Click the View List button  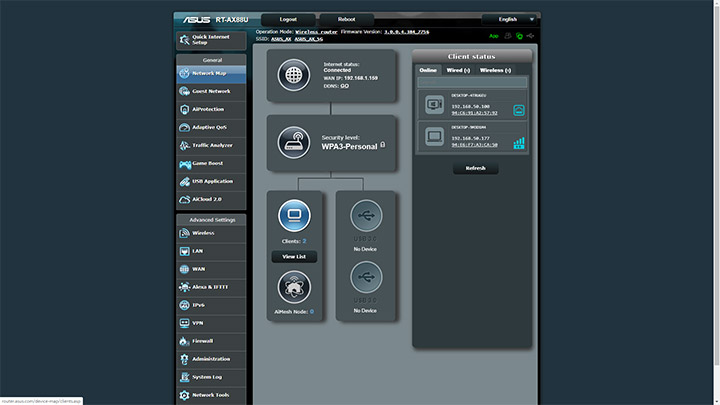click(294, 257)
